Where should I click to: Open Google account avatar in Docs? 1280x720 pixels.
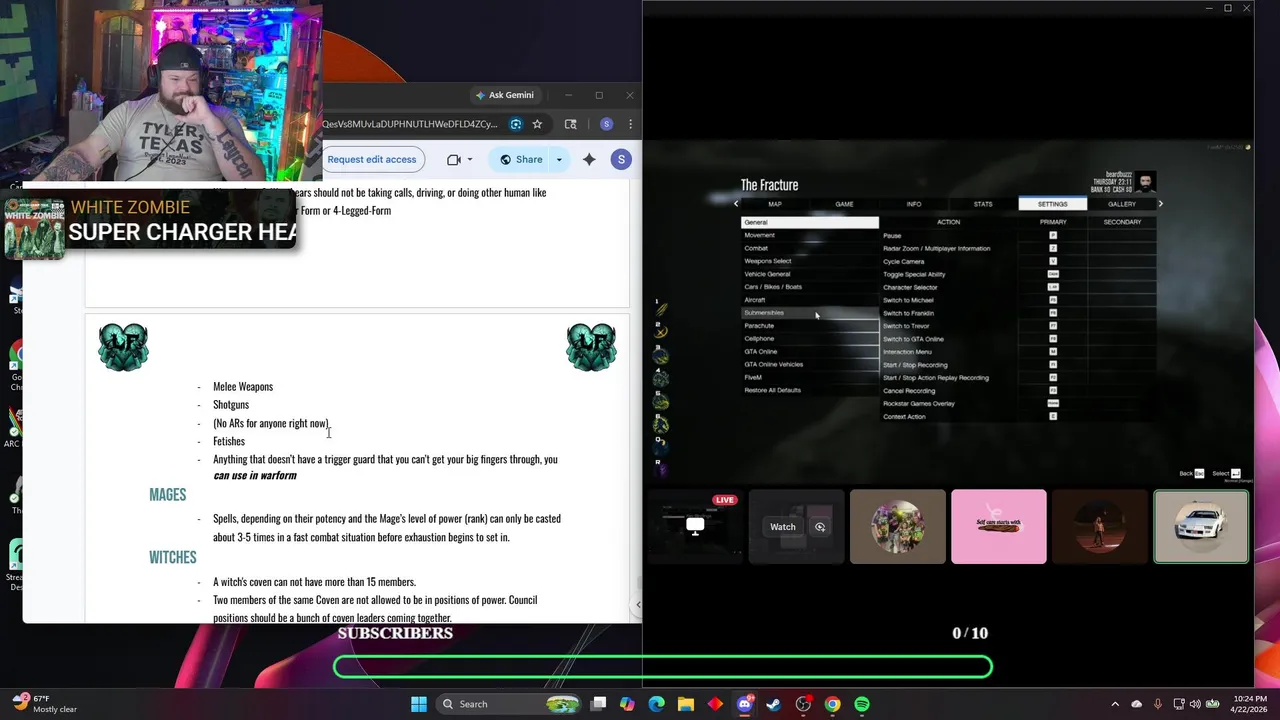click(621, 160)
